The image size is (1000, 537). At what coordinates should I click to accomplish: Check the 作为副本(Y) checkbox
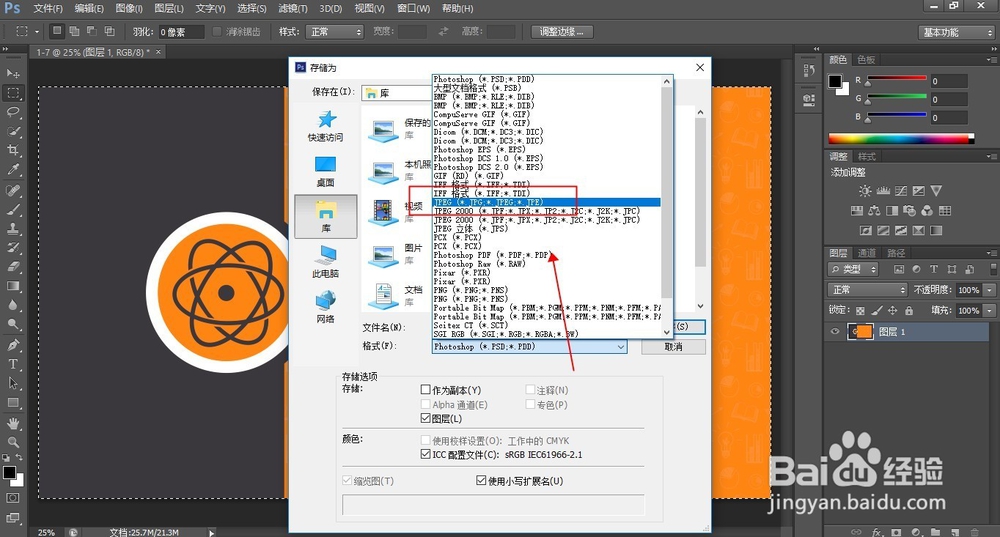(425, 389)
